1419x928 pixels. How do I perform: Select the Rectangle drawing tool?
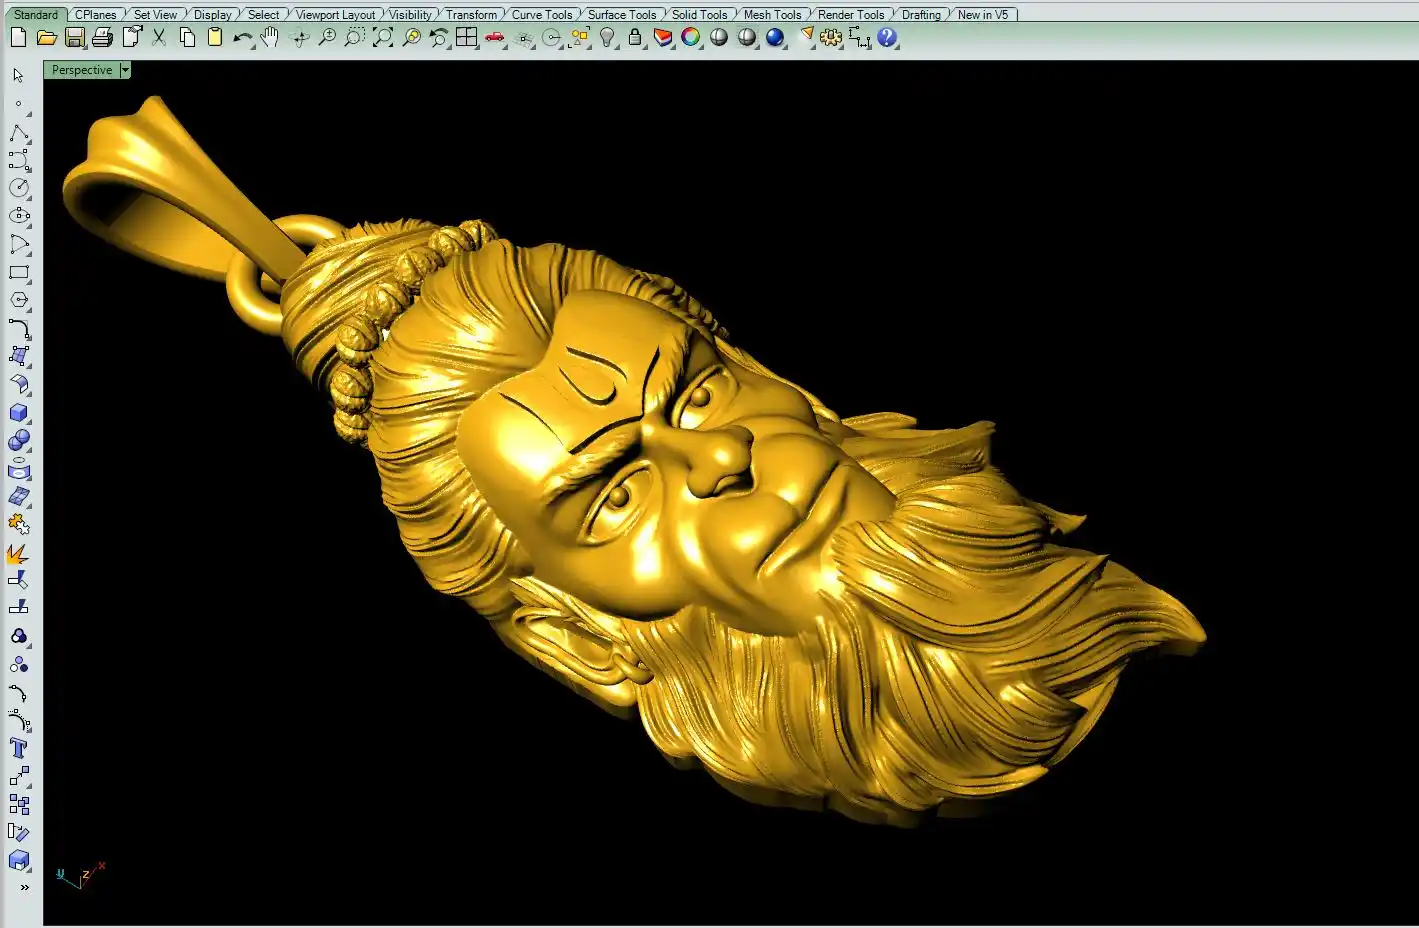click(x=19, y=272)
